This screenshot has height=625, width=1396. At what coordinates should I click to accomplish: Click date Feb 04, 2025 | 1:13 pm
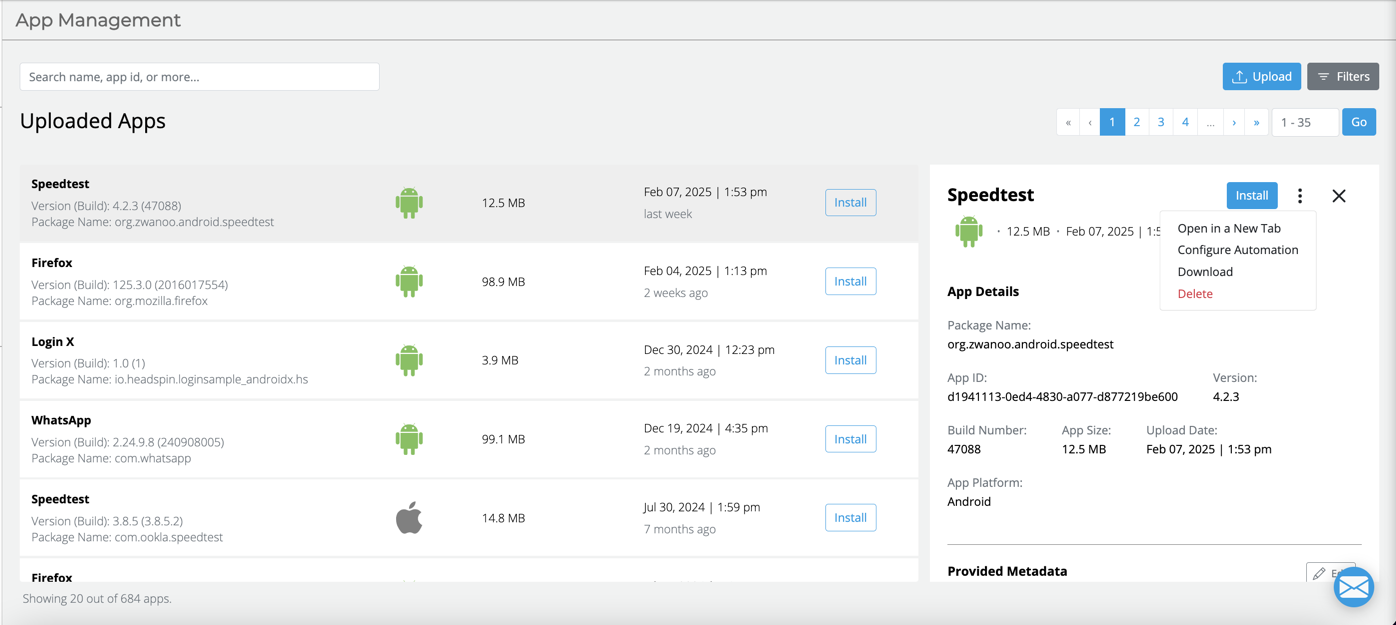coord(705,271)
